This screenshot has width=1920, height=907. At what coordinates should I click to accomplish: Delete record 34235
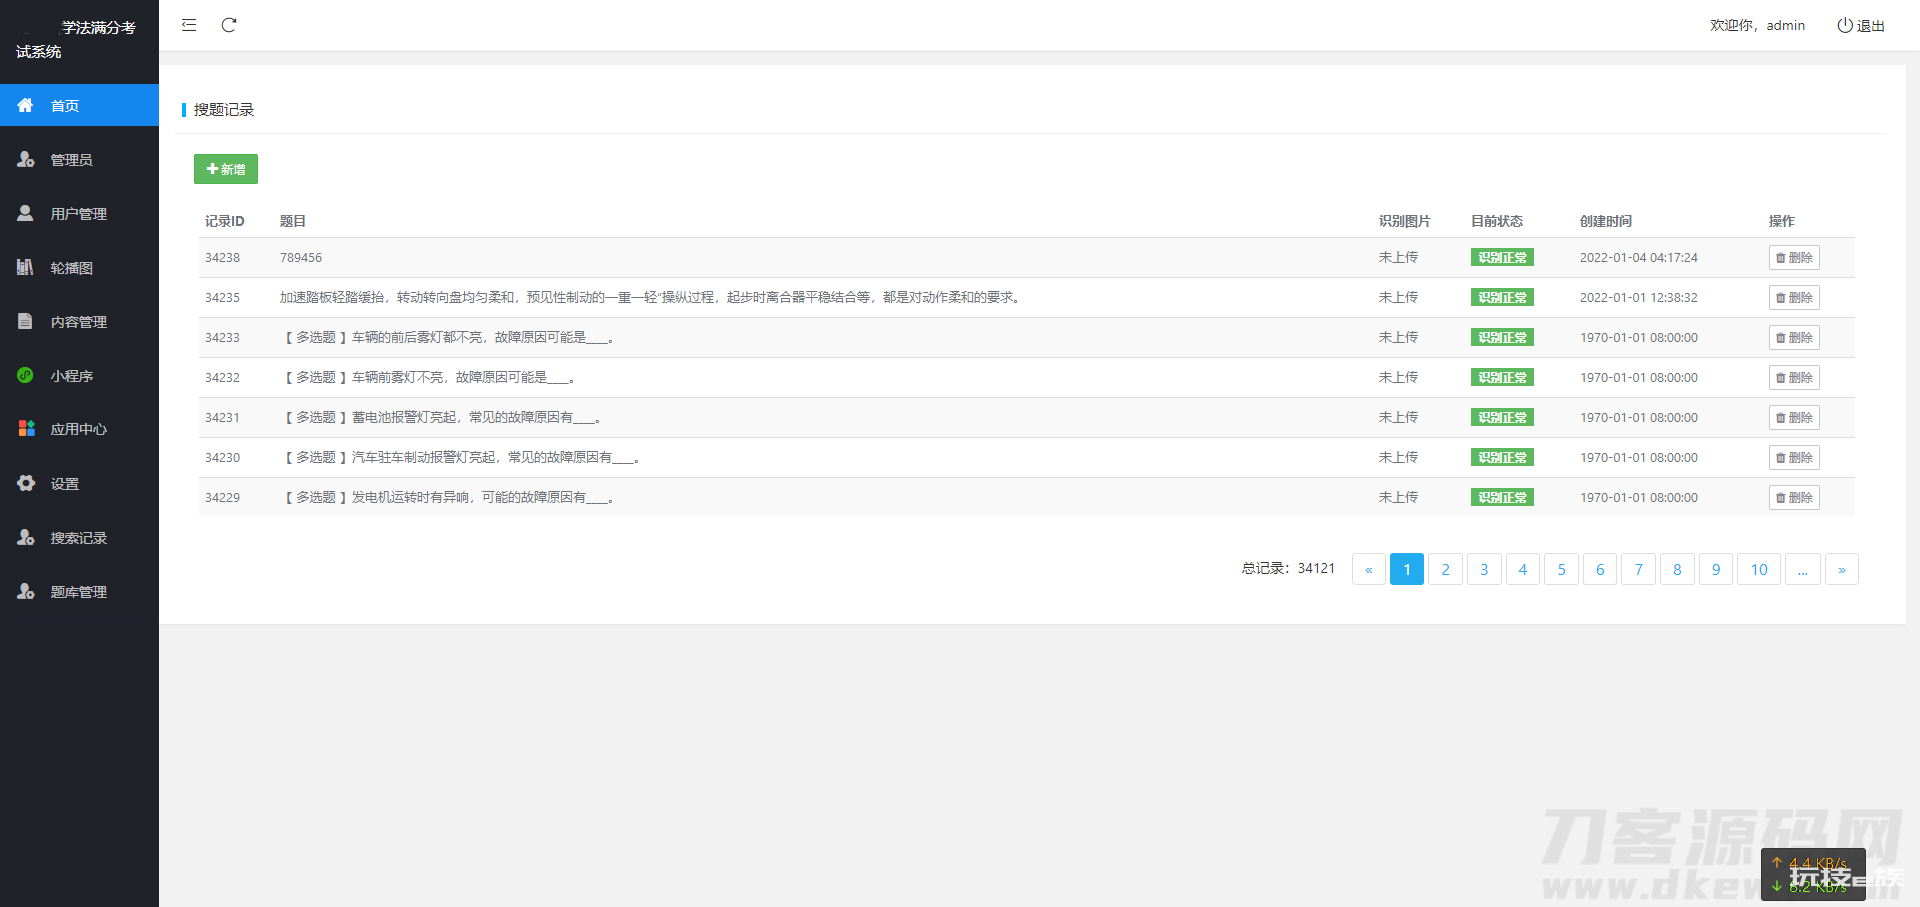(x=1794, y=297)
